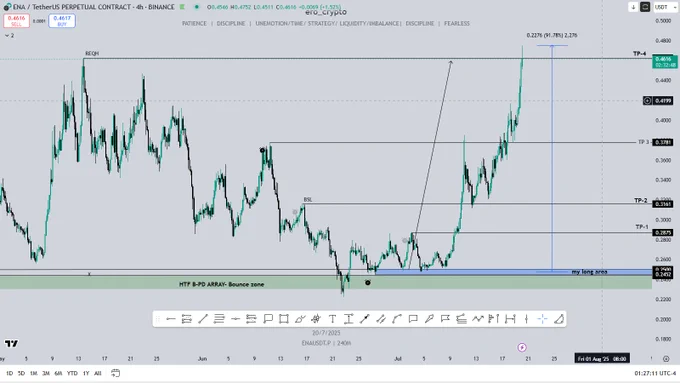Image resolution: width=680 pixels, height=383 pixels.
Task: Click the TP-2 price level label
Action: 641,200
